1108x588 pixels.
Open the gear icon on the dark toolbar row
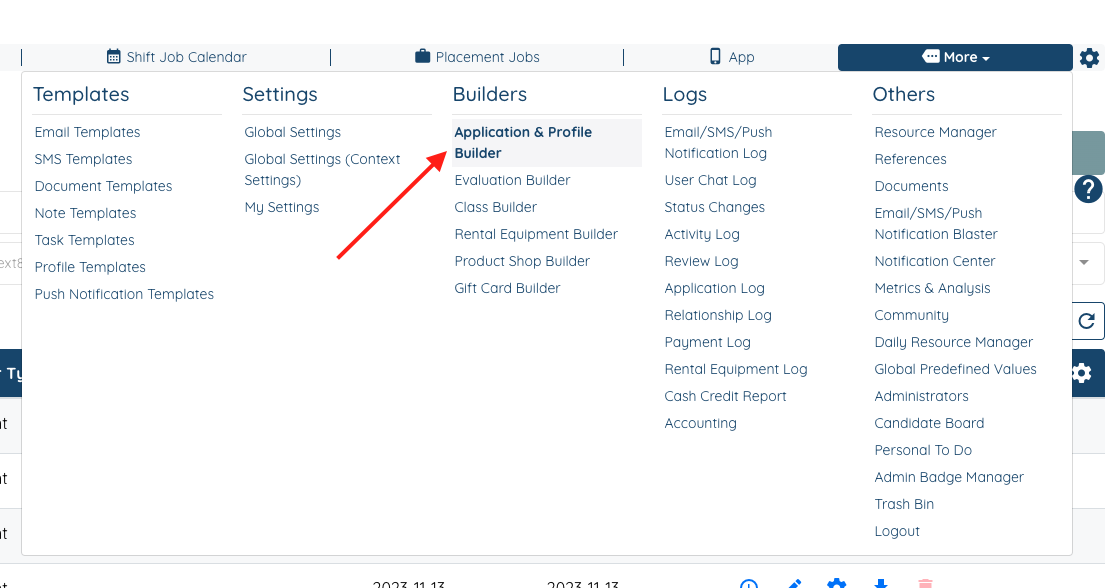(1081, 373)
